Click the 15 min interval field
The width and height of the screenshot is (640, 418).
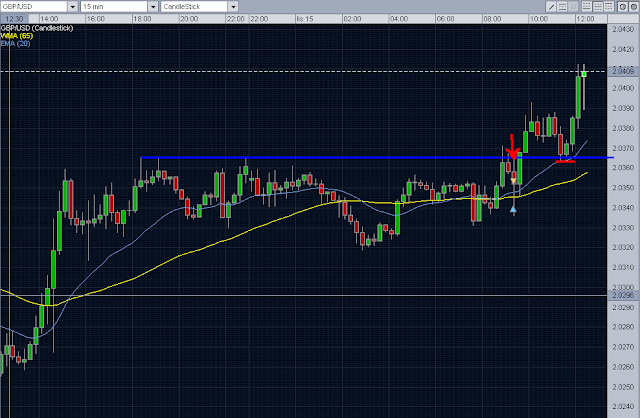tap(114, 7)
